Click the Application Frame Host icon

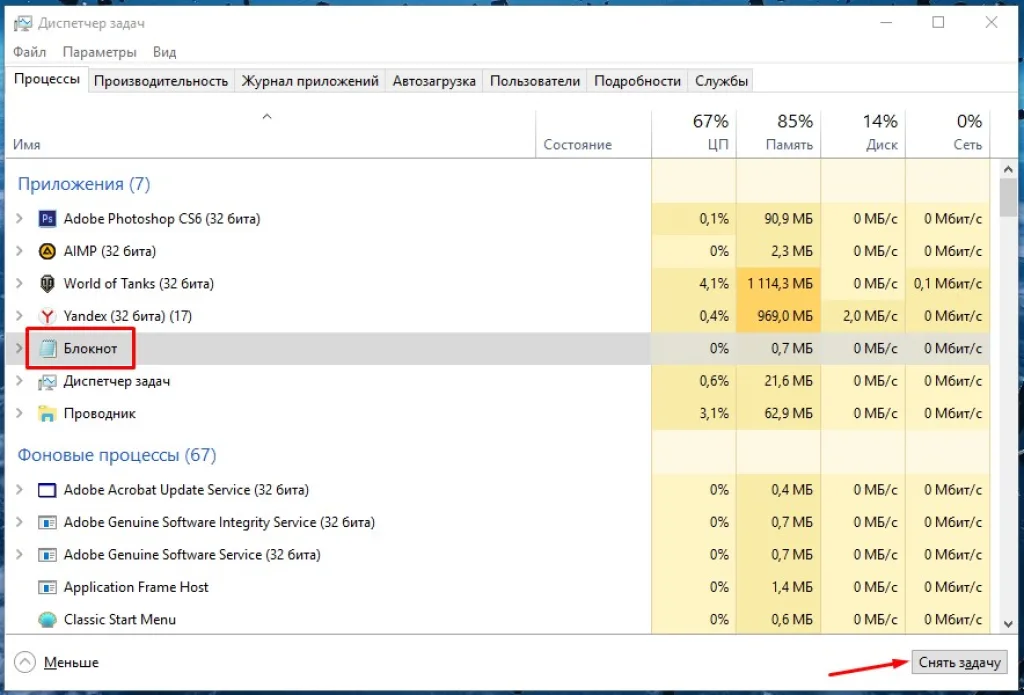[x=47, y=587]
